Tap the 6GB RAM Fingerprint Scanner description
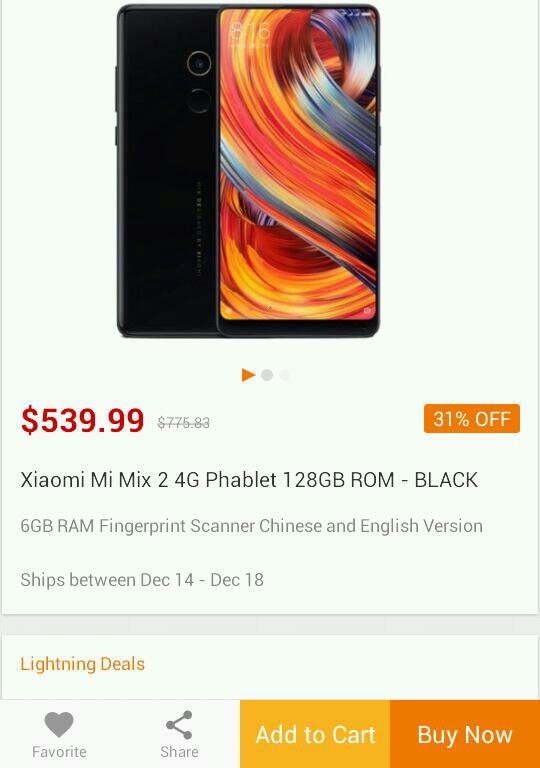Viewport: 540px width, 768px height. [x=251, y=526]
